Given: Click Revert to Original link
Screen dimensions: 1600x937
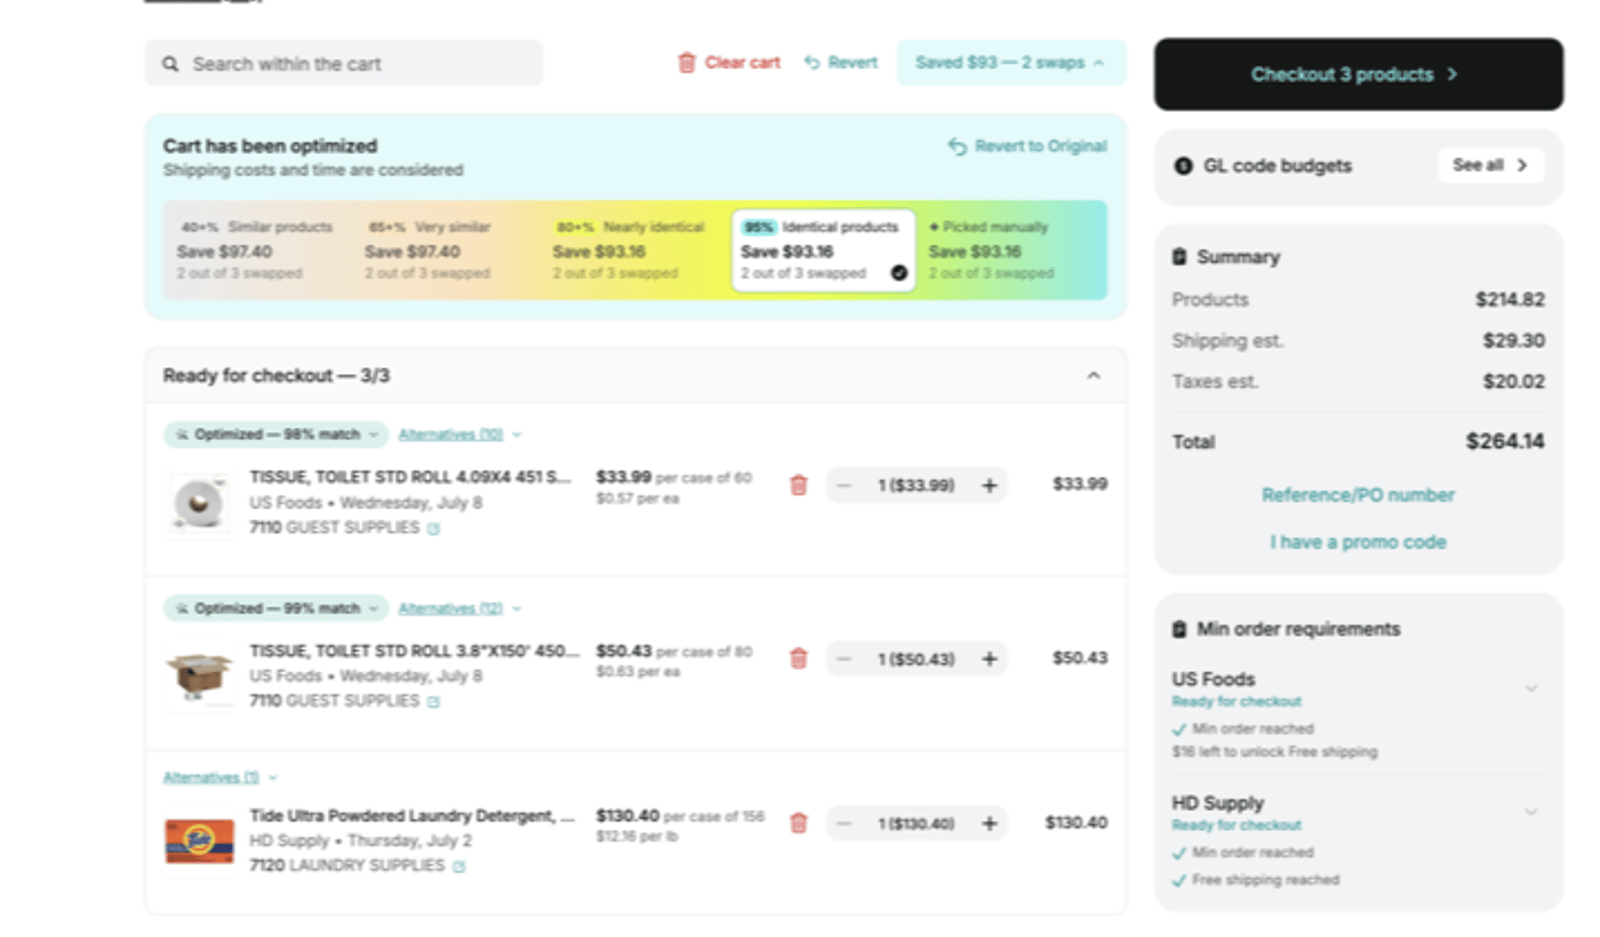Looking at the screenshot, I should tap(1027, 146).
